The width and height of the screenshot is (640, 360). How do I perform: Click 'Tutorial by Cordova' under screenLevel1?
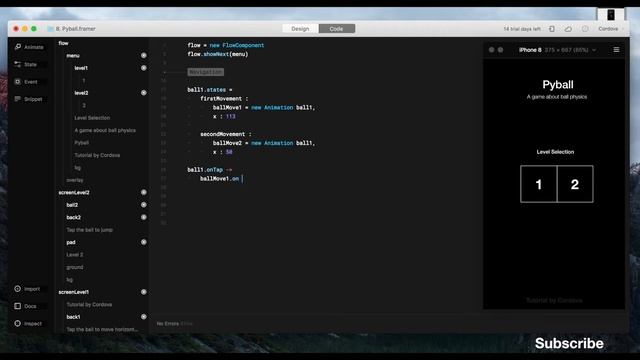point(89,304)
